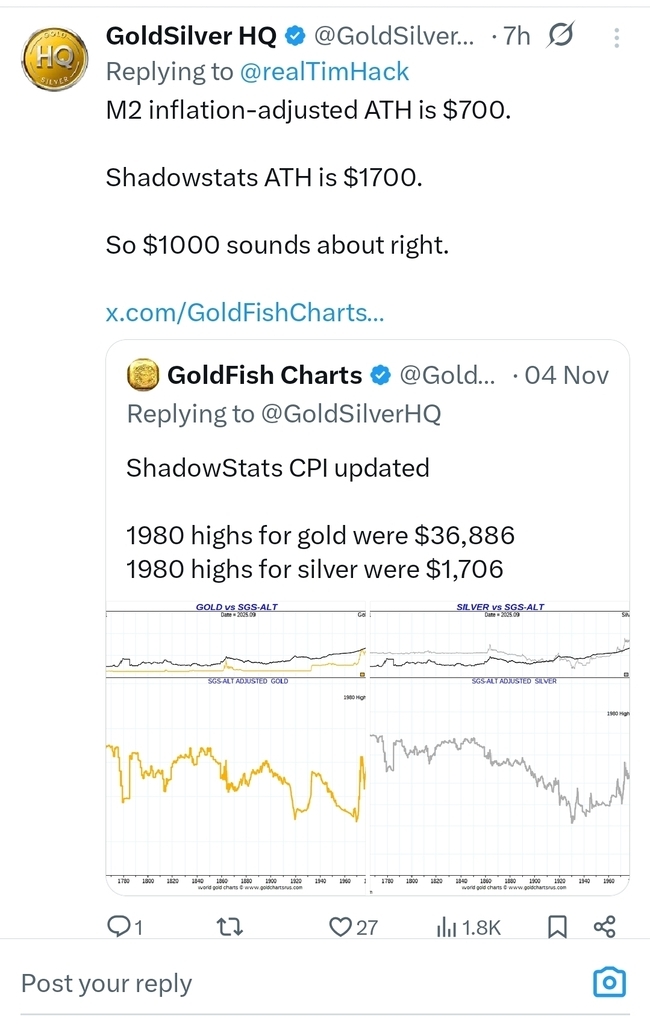Open the three-dot more options menu
Image resolution: width=650 pixels, height=1024 pixels.
pos(616,38)
